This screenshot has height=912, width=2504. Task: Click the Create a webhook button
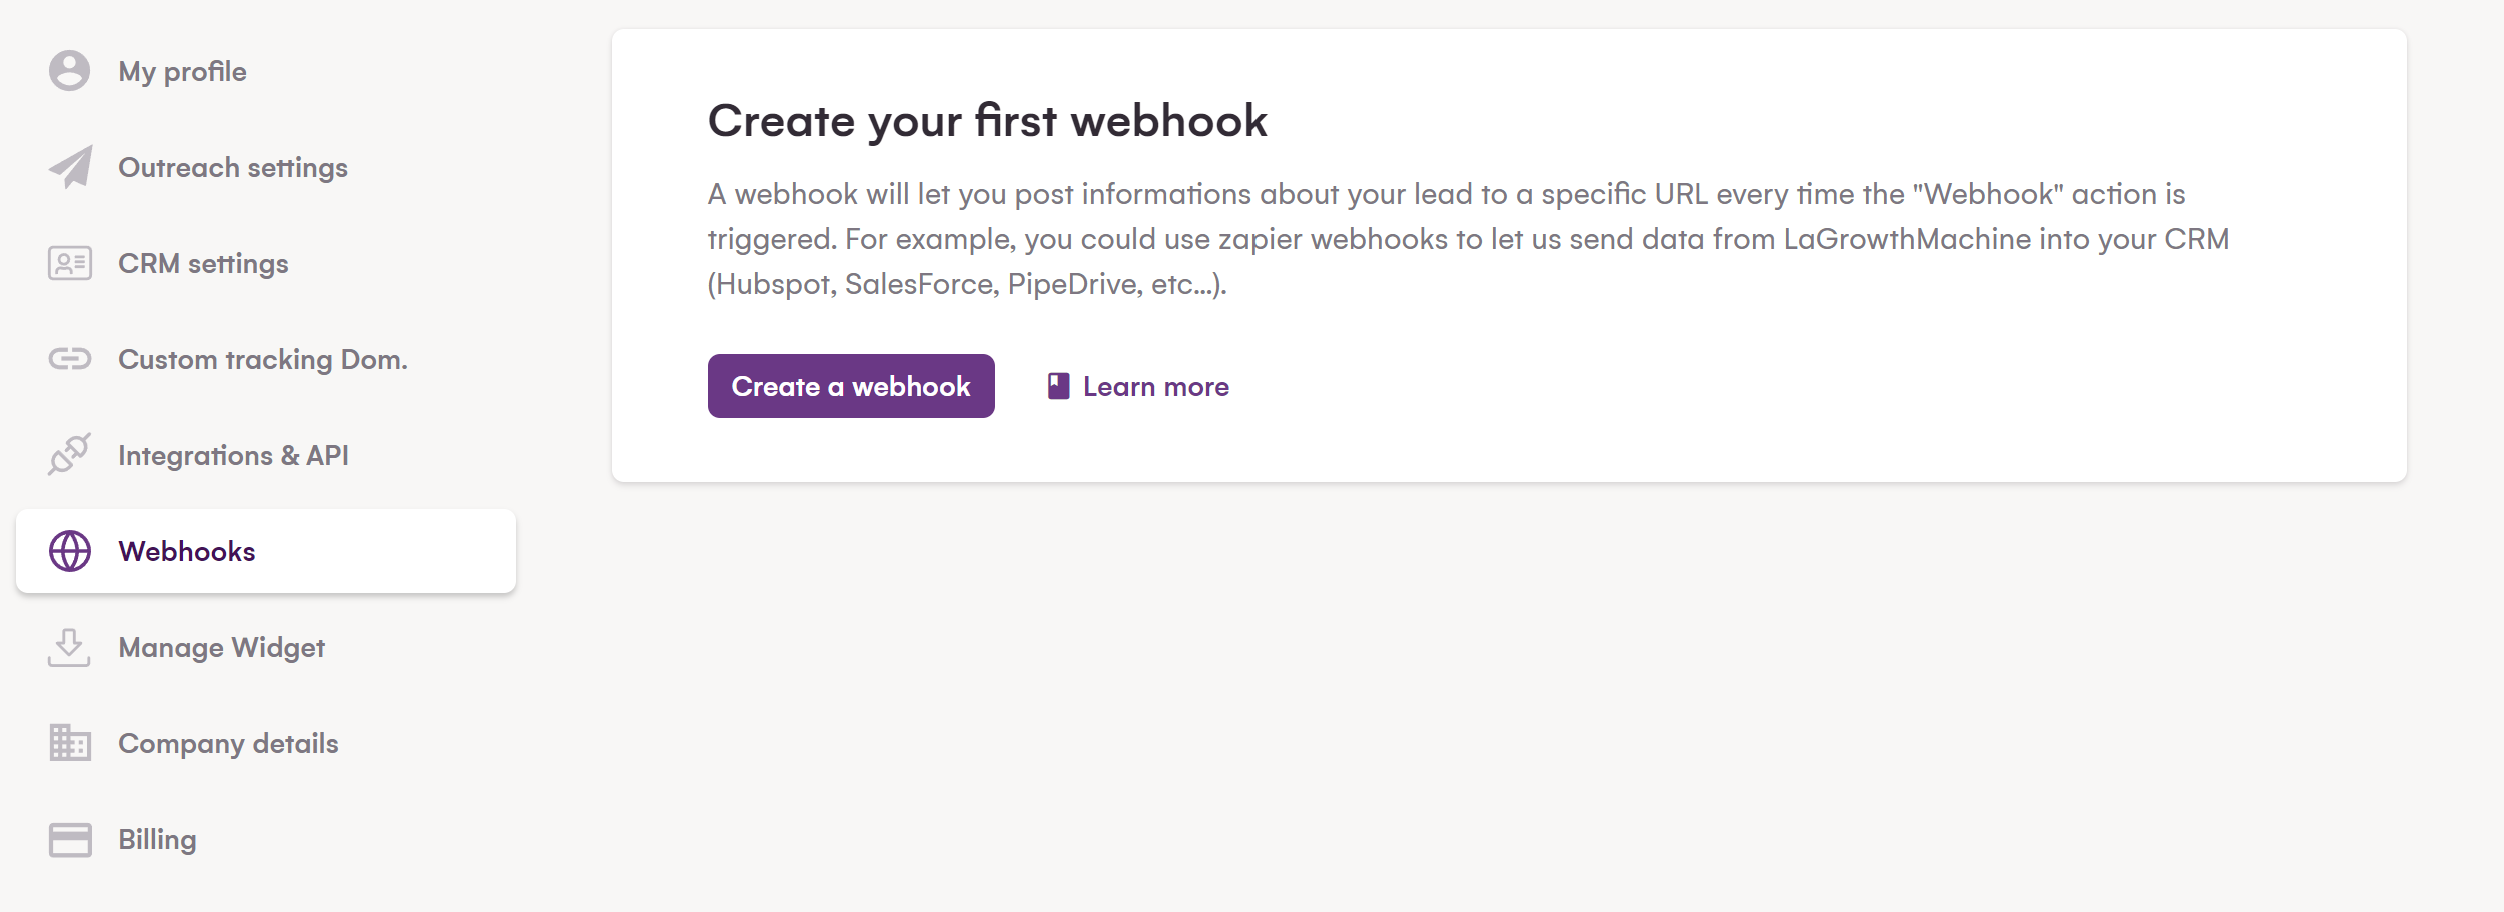[x=850, y=386]
